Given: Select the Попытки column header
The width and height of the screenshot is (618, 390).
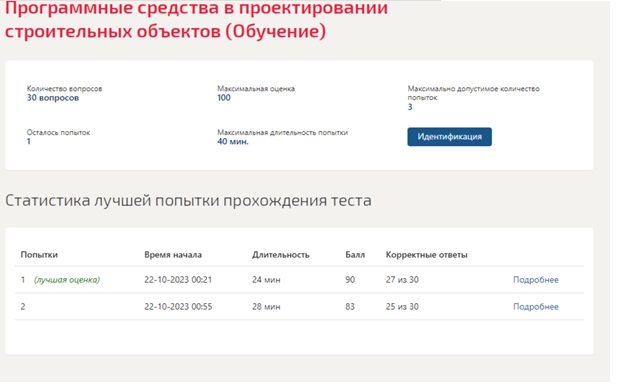Looking at the screenshot, I should (39, 255).
